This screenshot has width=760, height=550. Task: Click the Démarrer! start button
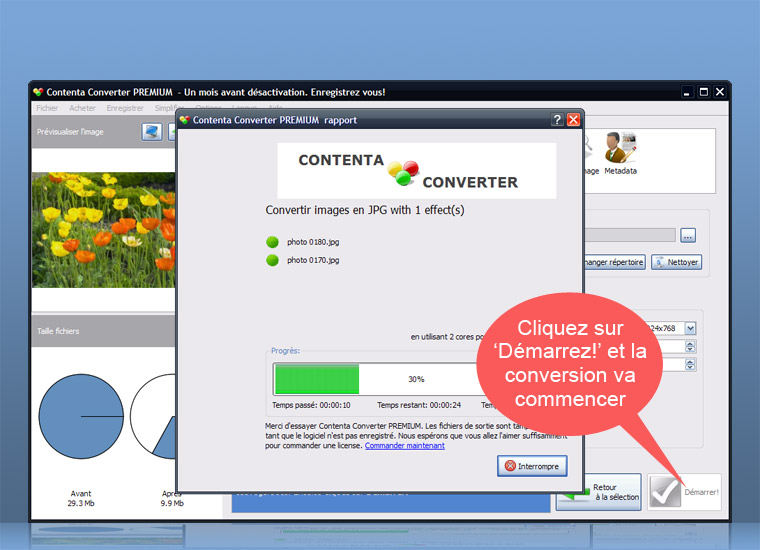tap(684, 492)
